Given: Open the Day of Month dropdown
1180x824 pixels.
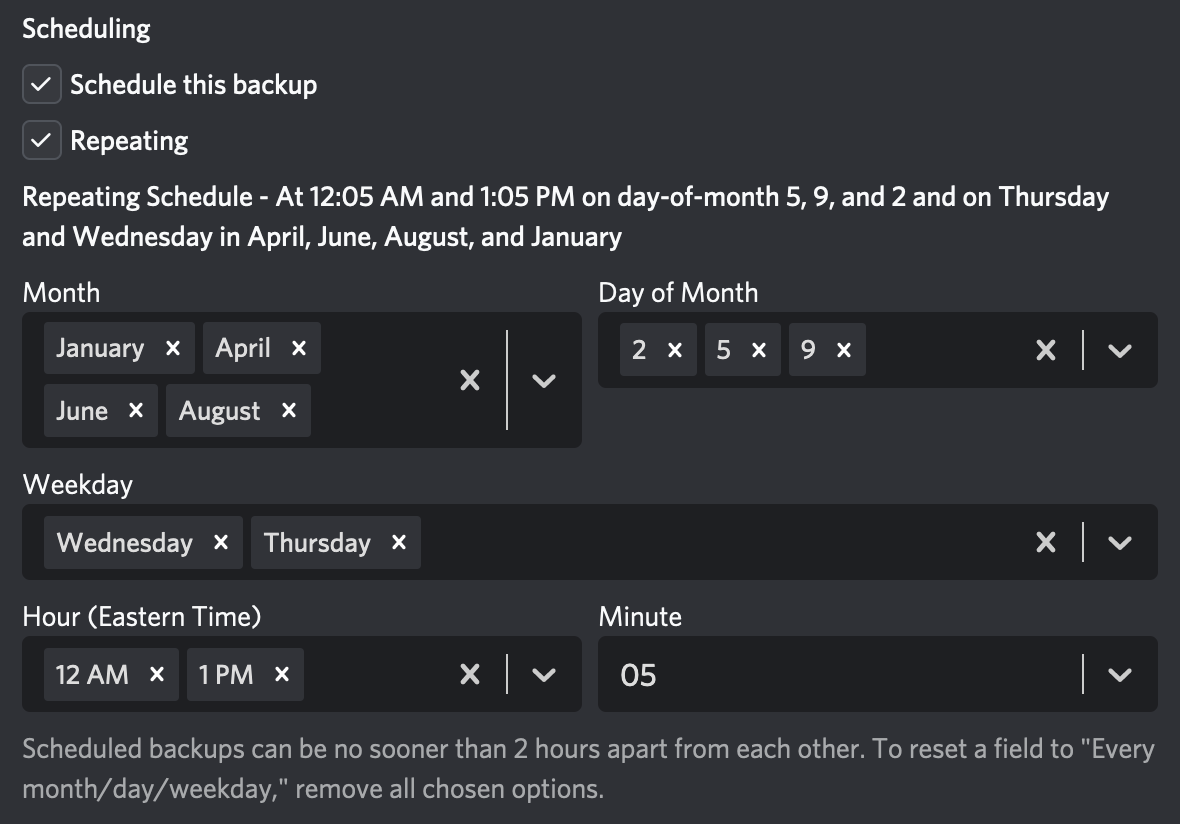Looking at the screenshot, I should tap(1120, 350).
